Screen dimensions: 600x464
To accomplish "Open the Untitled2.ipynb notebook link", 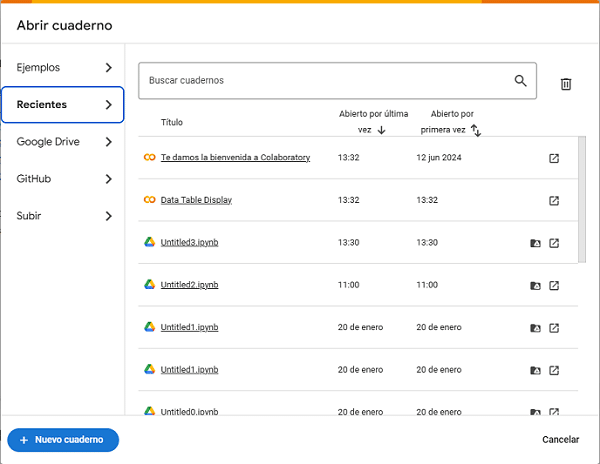I will pos(189,285).
